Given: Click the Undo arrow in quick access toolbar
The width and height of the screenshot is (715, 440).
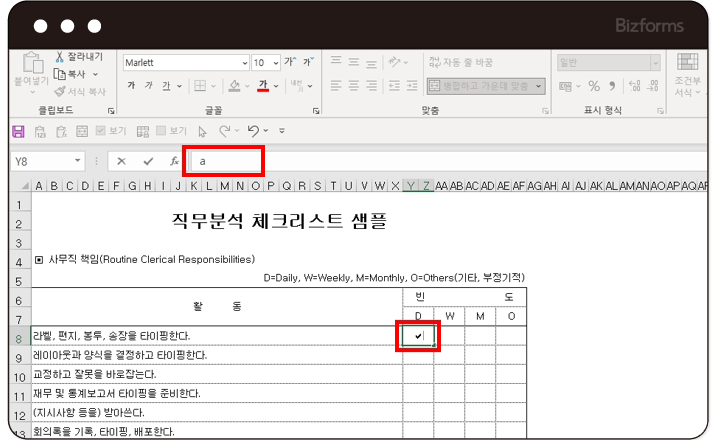Looking at the screenshot, I should (254, 130).
